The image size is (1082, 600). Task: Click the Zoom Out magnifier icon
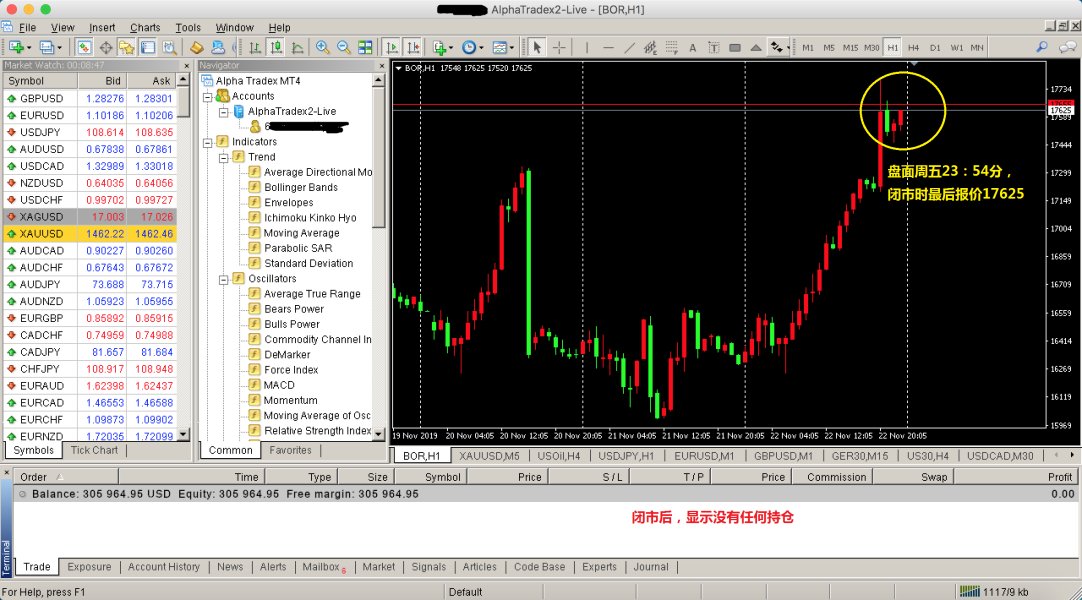click(343, 47)
